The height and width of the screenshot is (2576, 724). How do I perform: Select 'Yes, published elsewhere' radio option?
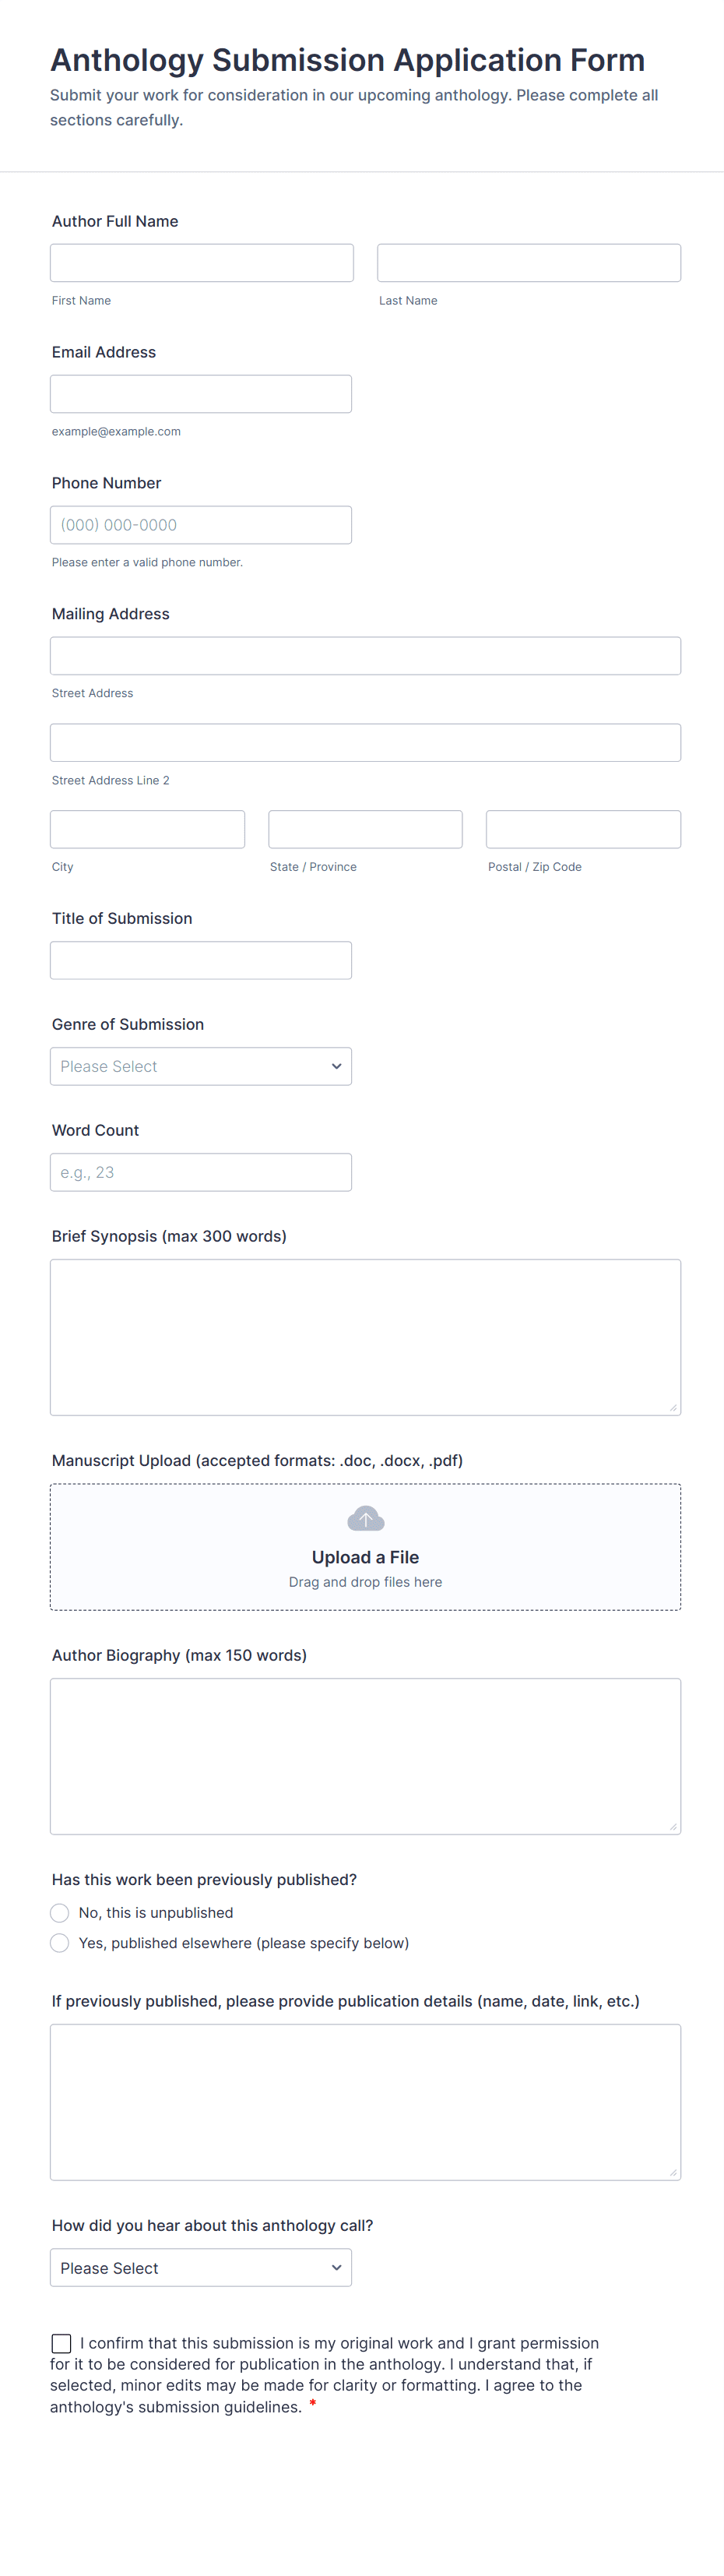point(60,1943)
